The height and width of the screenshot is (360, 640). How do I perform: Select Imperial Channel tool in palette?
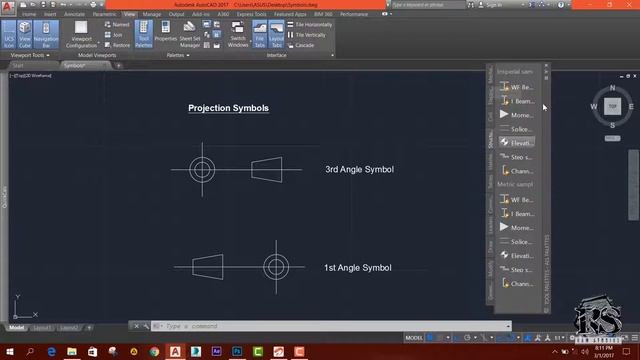[517, 171]
